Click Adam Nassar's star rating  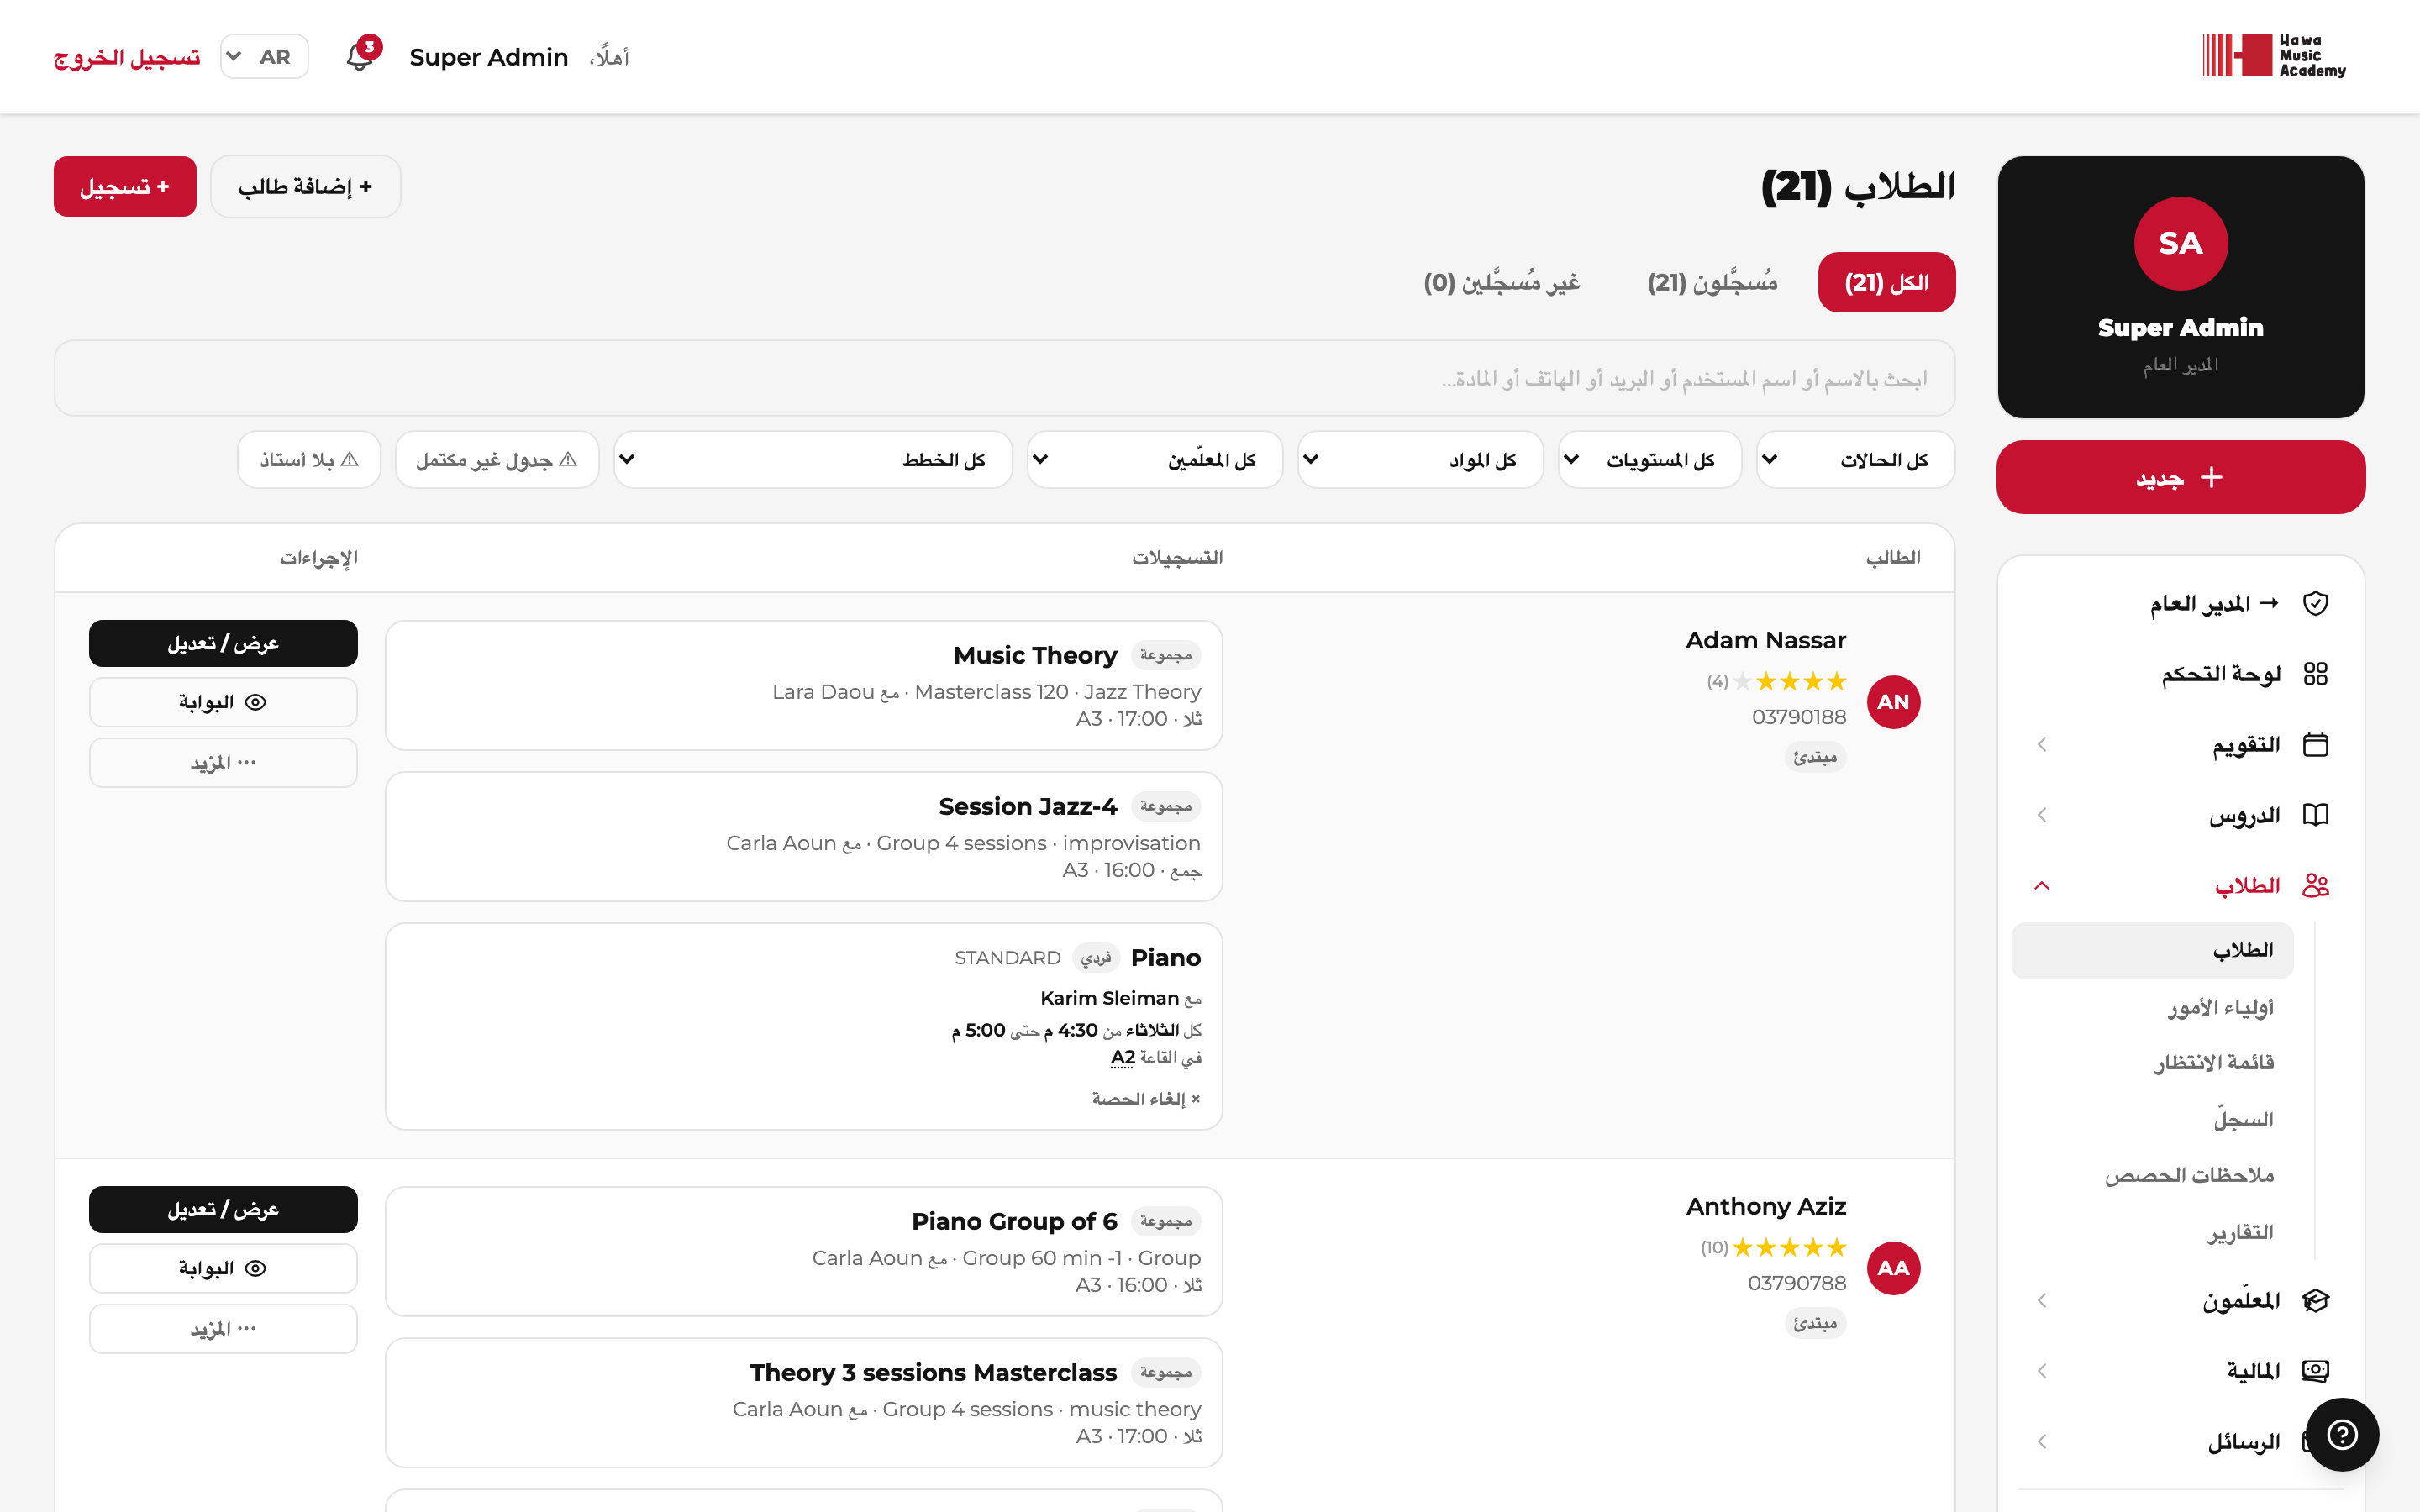(1789, 681)
